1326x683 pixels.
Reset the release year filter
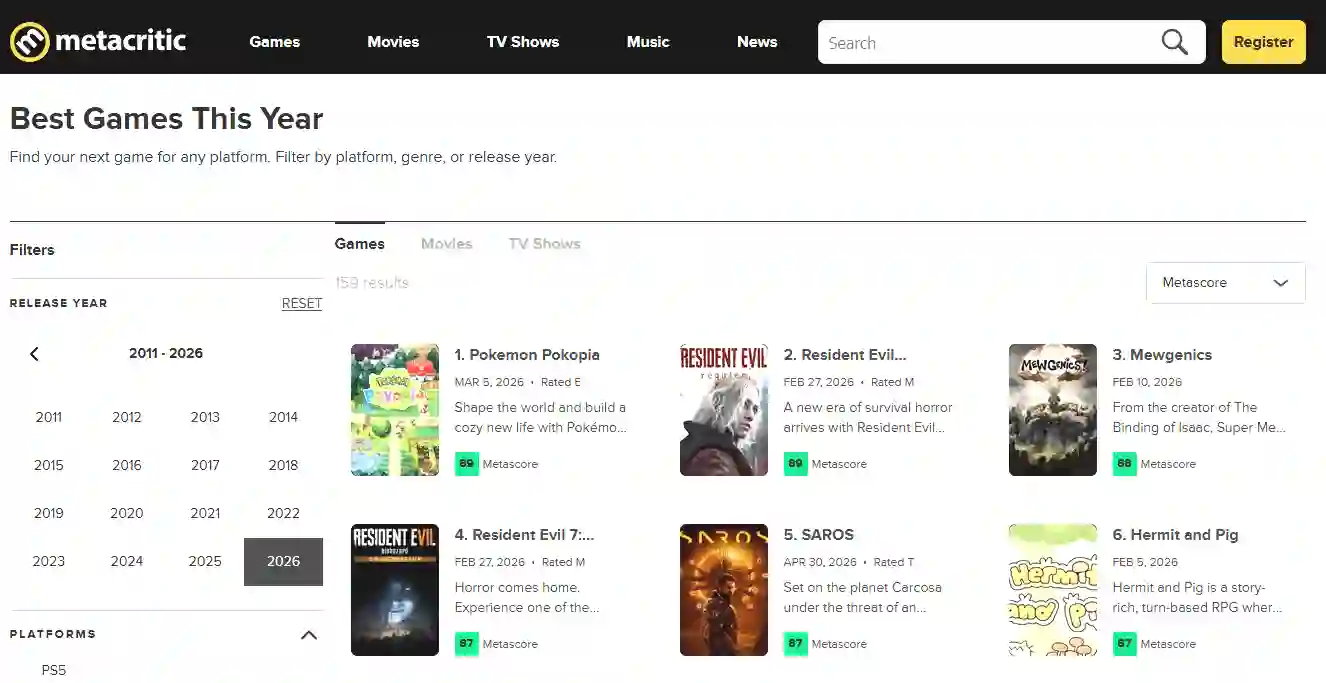coord(302,303)
